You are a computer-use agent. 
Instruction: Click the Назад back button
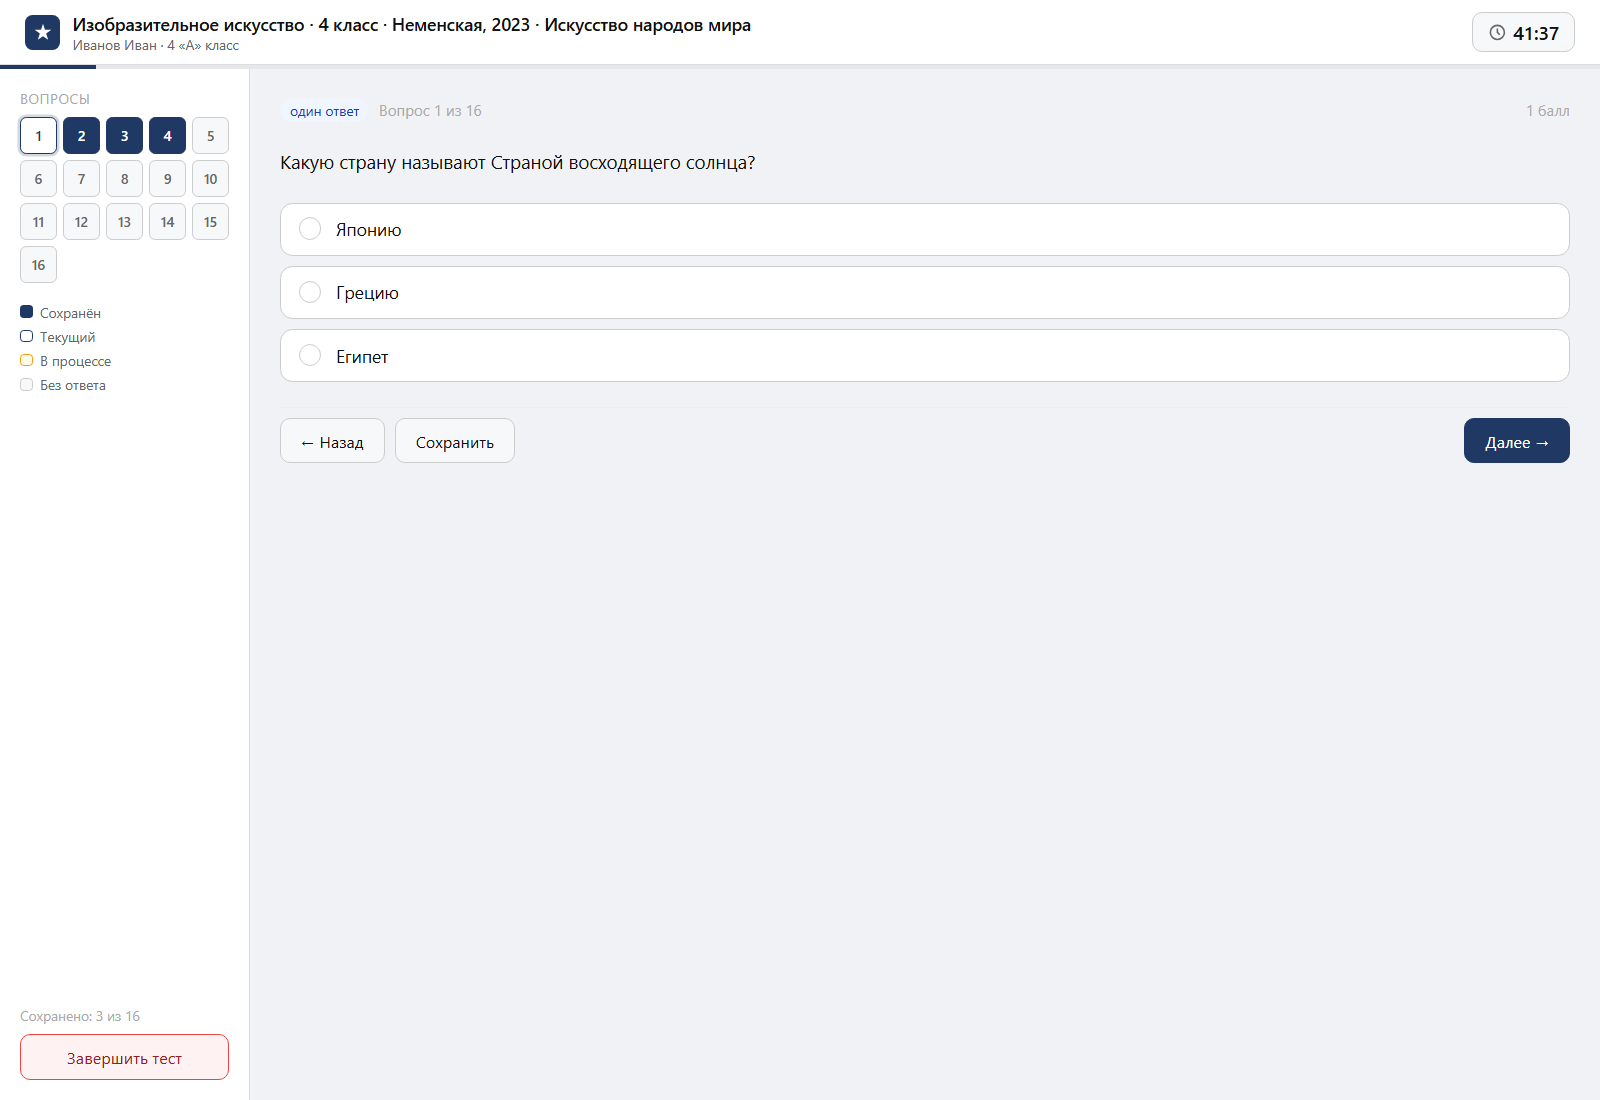click(x=332, y=441)
